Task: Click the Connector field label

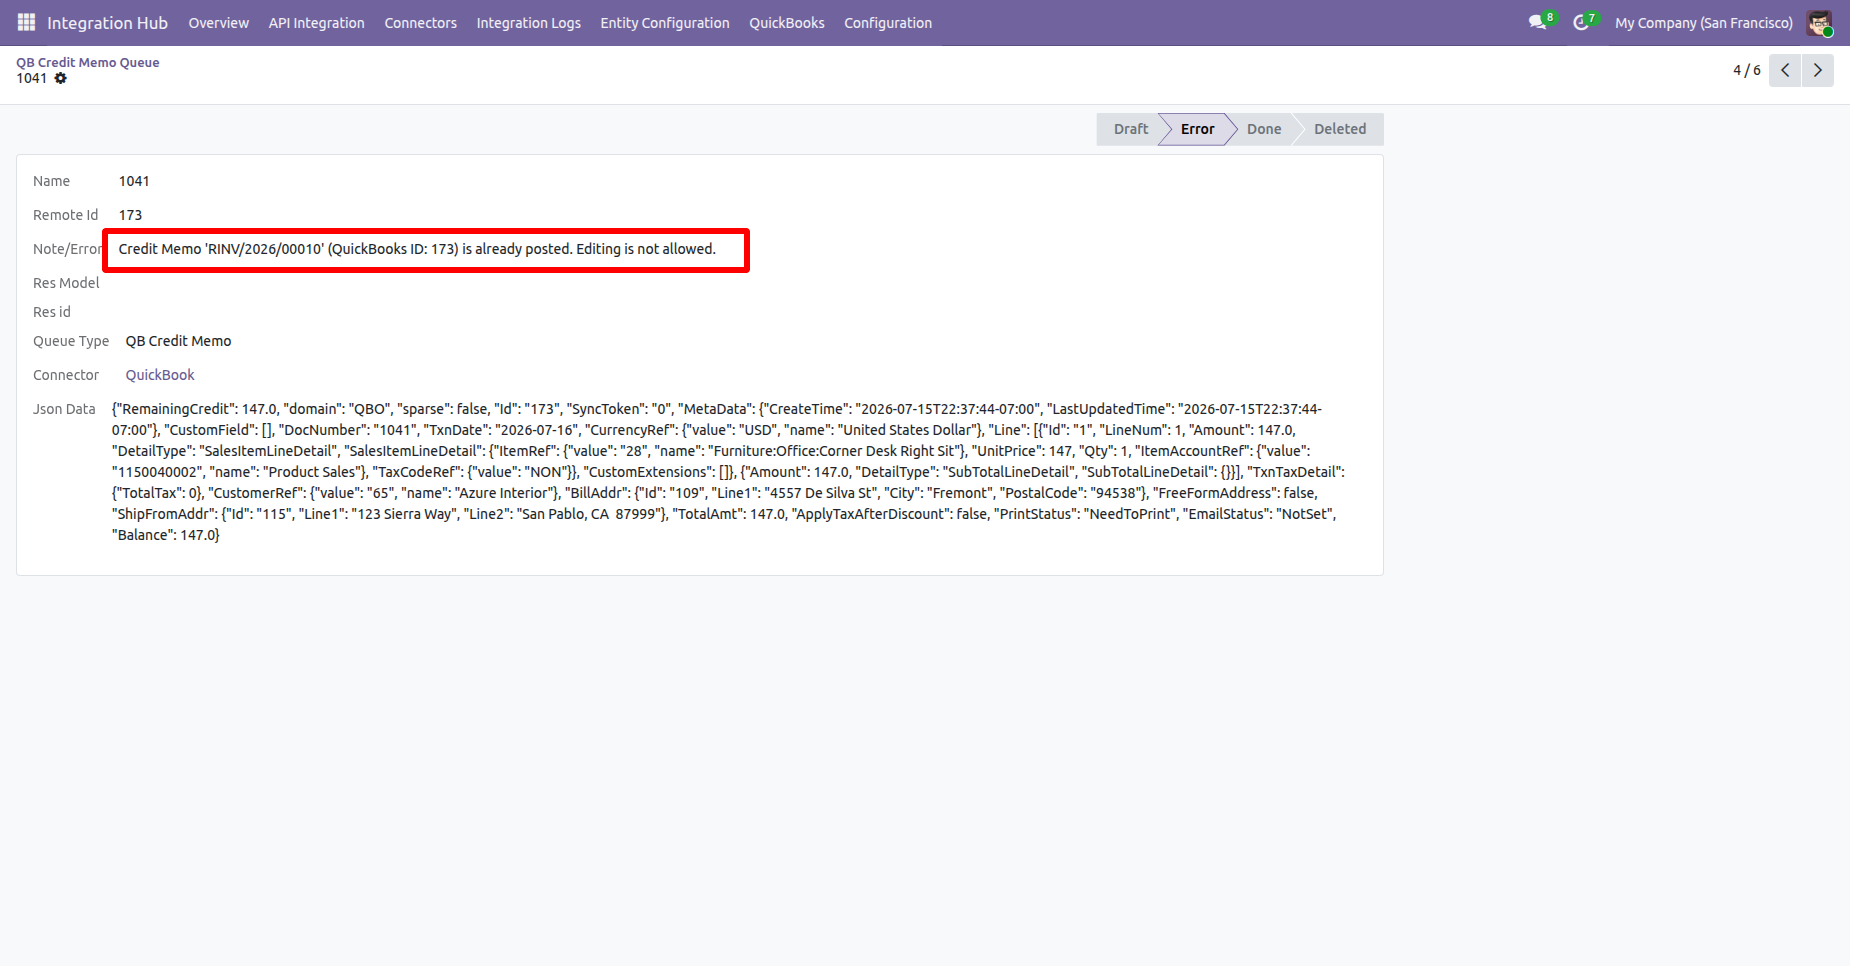Action: [x=66, y=375]
